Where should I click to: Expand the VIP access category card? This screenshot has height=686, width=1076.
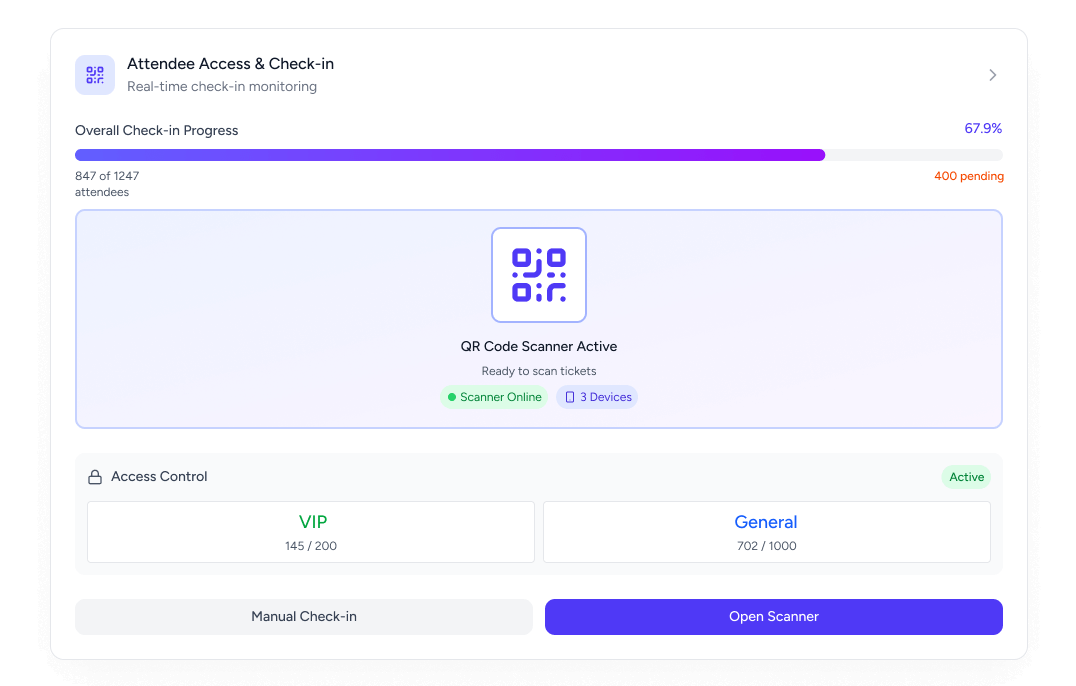coord(311,531)
